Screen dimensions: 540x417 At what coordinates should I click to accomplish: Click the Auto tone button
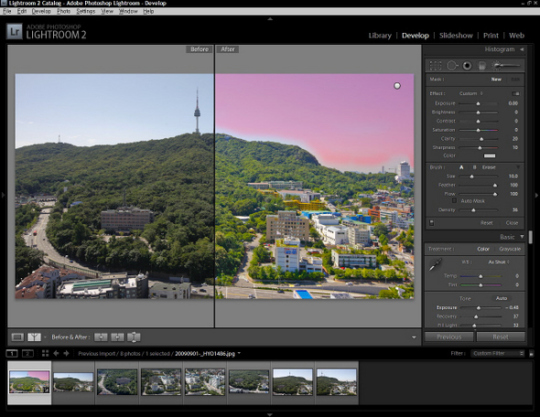click(x=501, y=298)
